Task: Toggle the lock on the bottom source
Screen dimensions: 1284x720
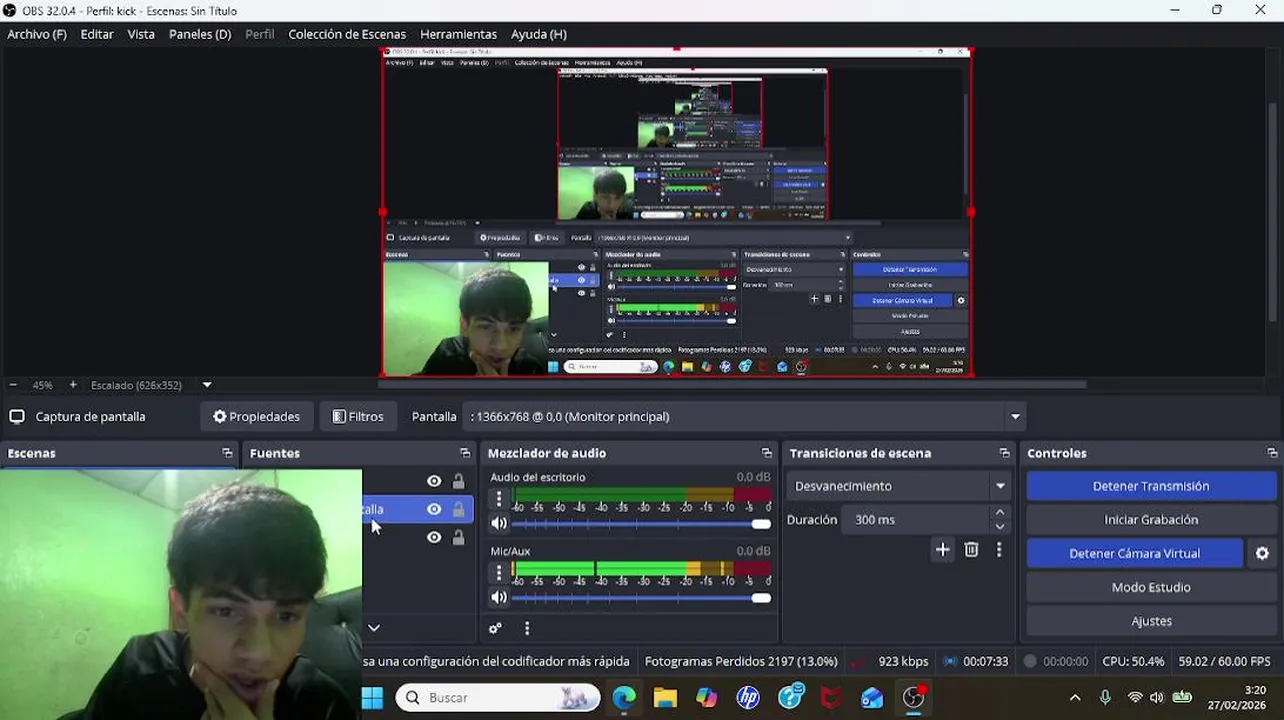Action: pos(458,537)
